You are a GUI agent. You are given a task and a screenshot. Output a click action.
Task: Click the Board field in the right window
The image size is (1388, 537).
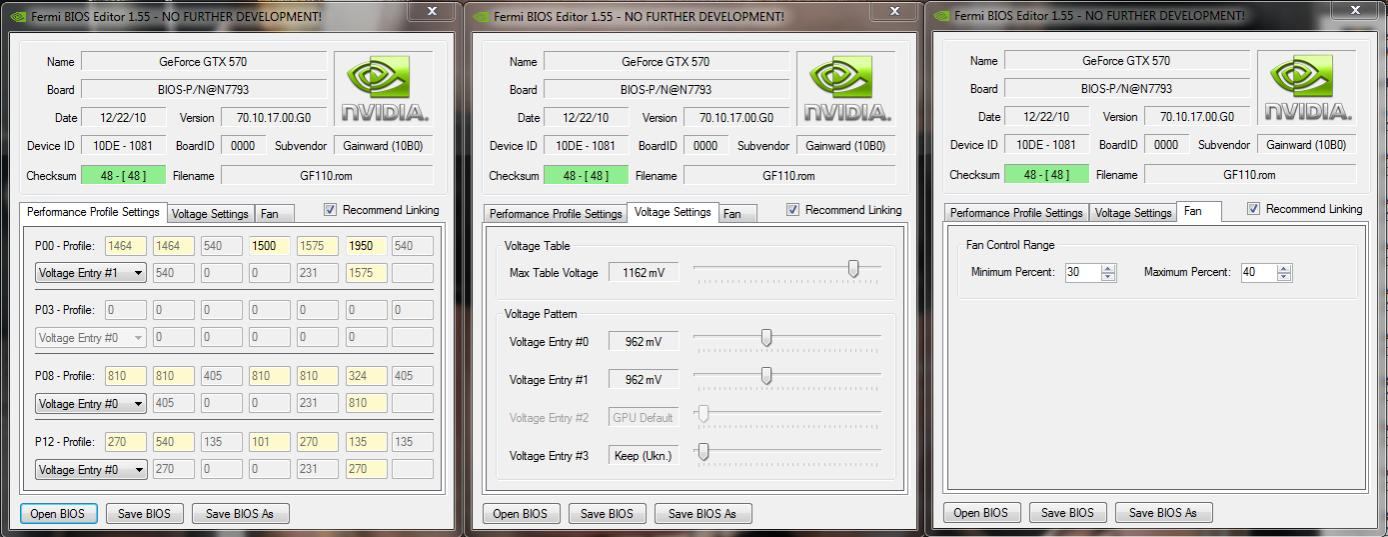point(1127,89)
